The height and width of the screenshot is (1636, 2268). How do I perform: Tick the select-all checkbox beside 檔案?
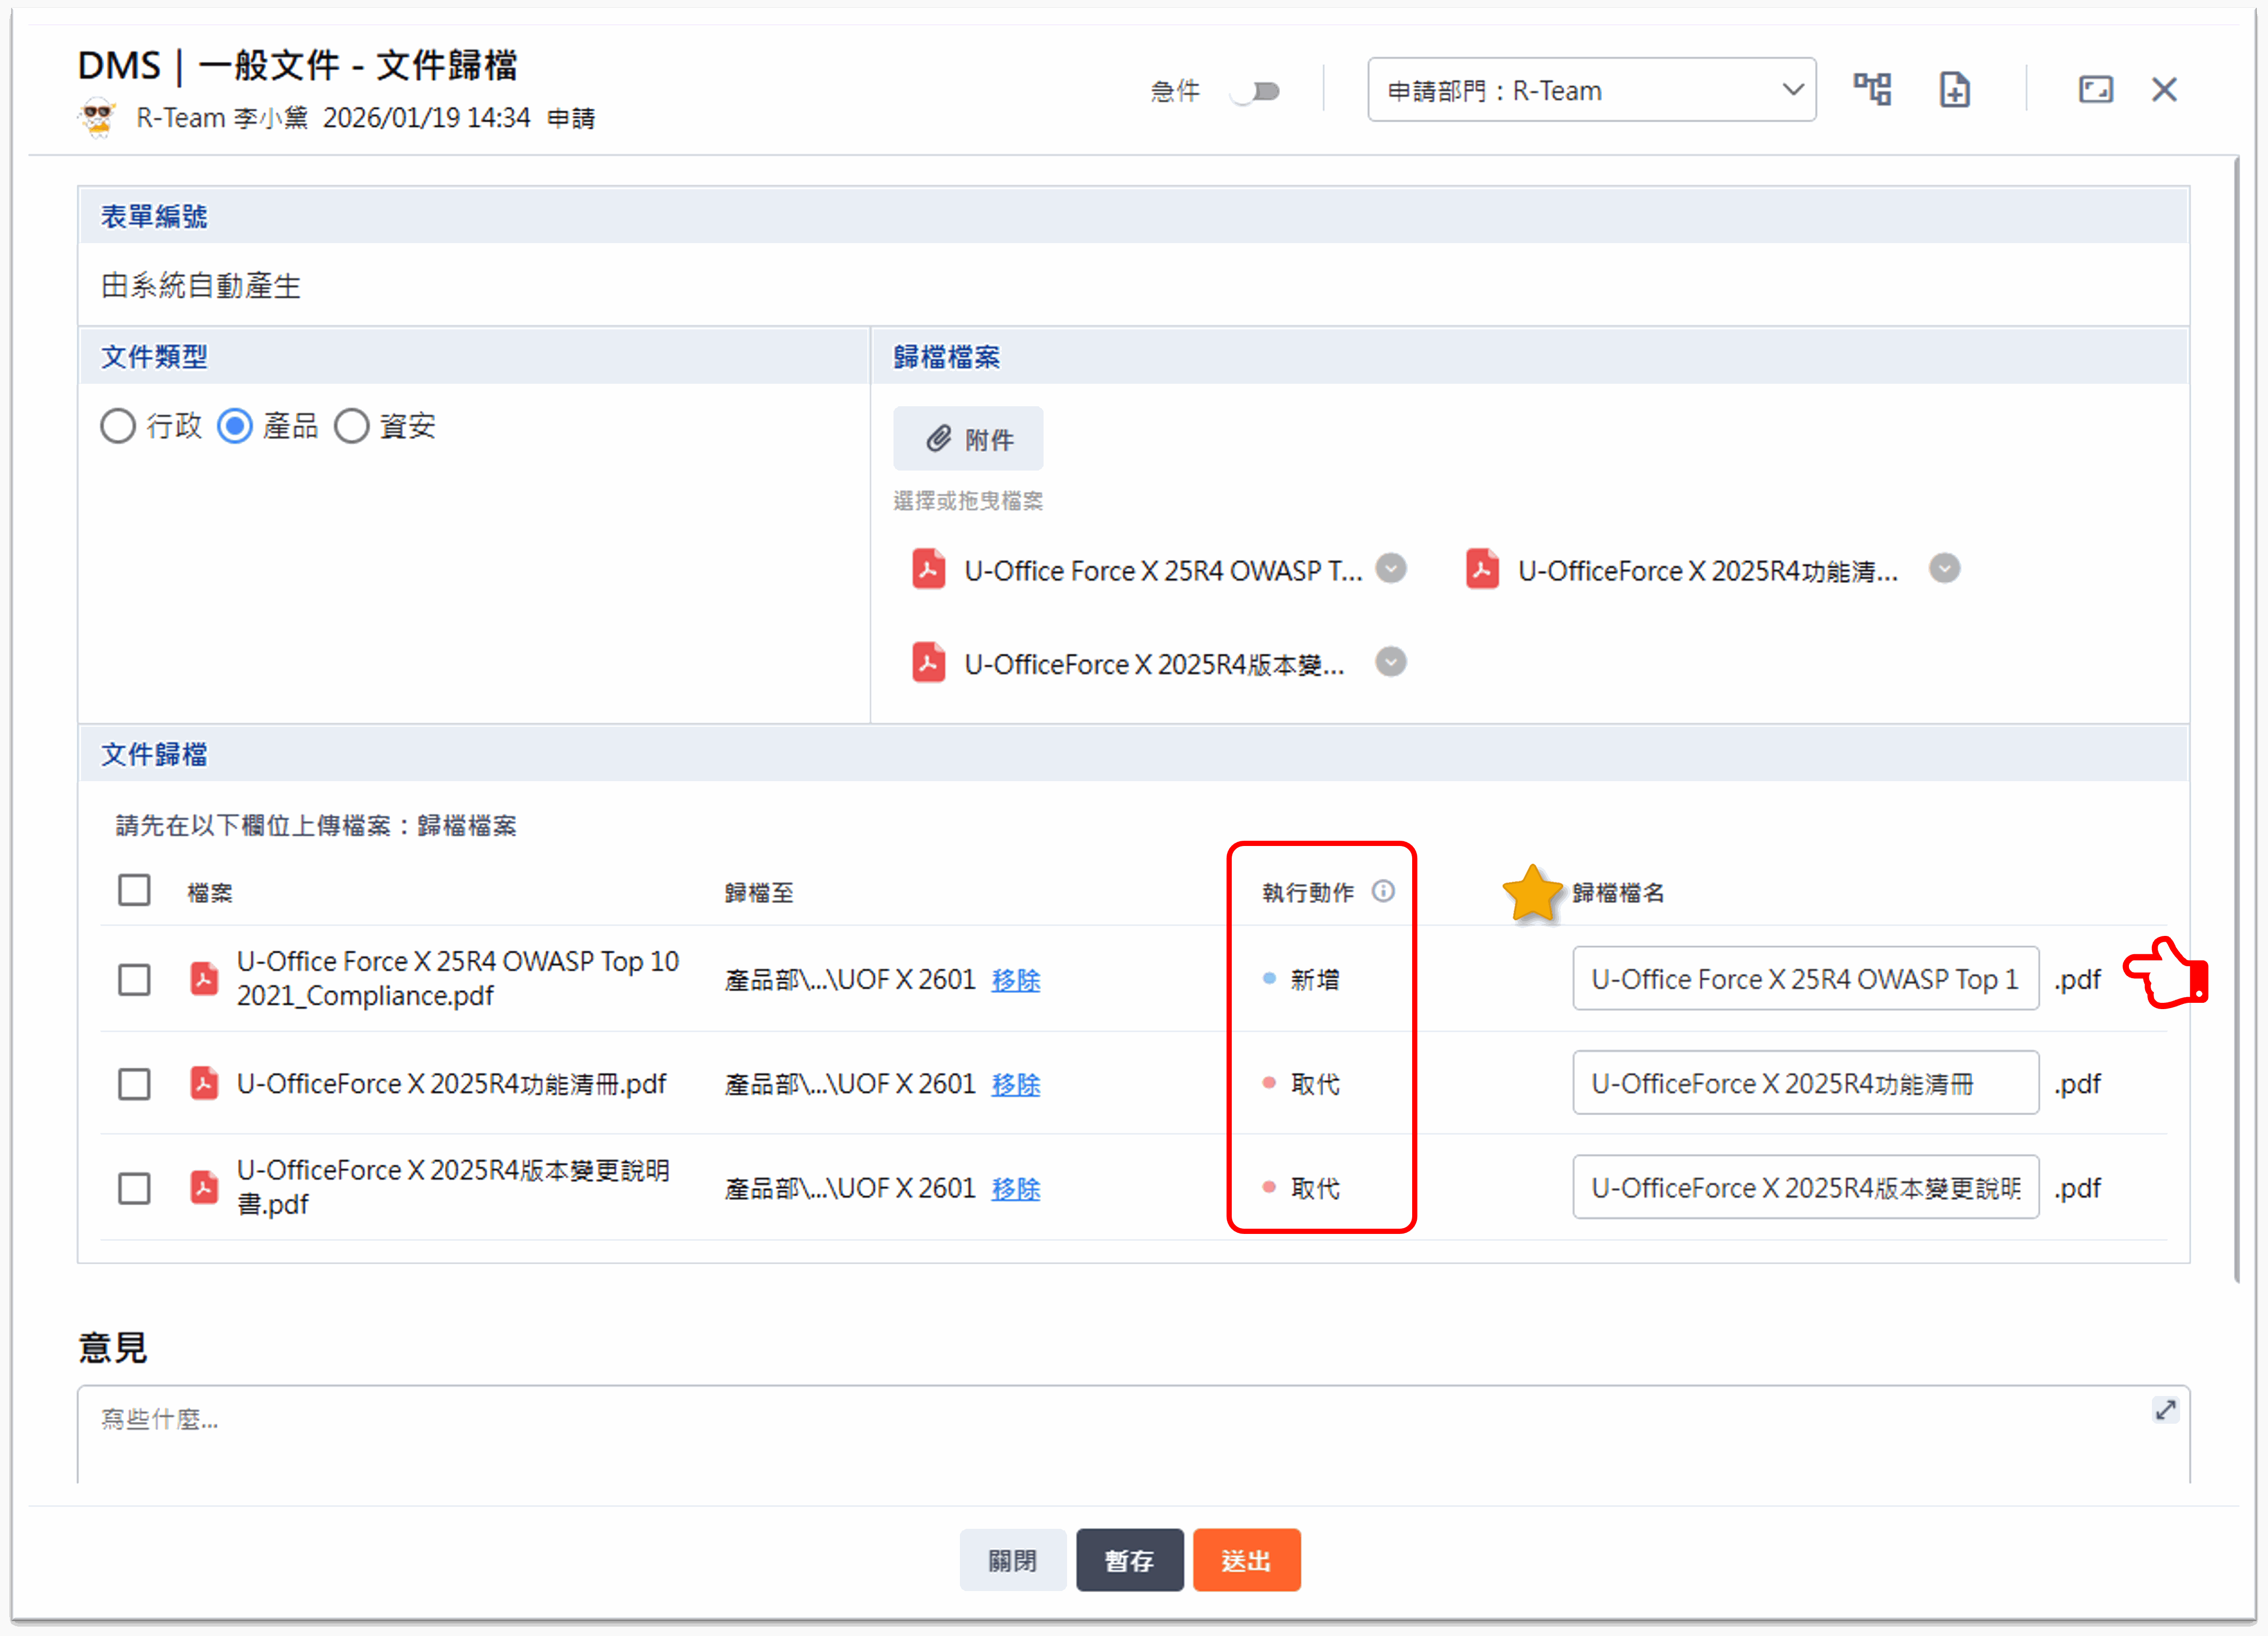(134, 890)
